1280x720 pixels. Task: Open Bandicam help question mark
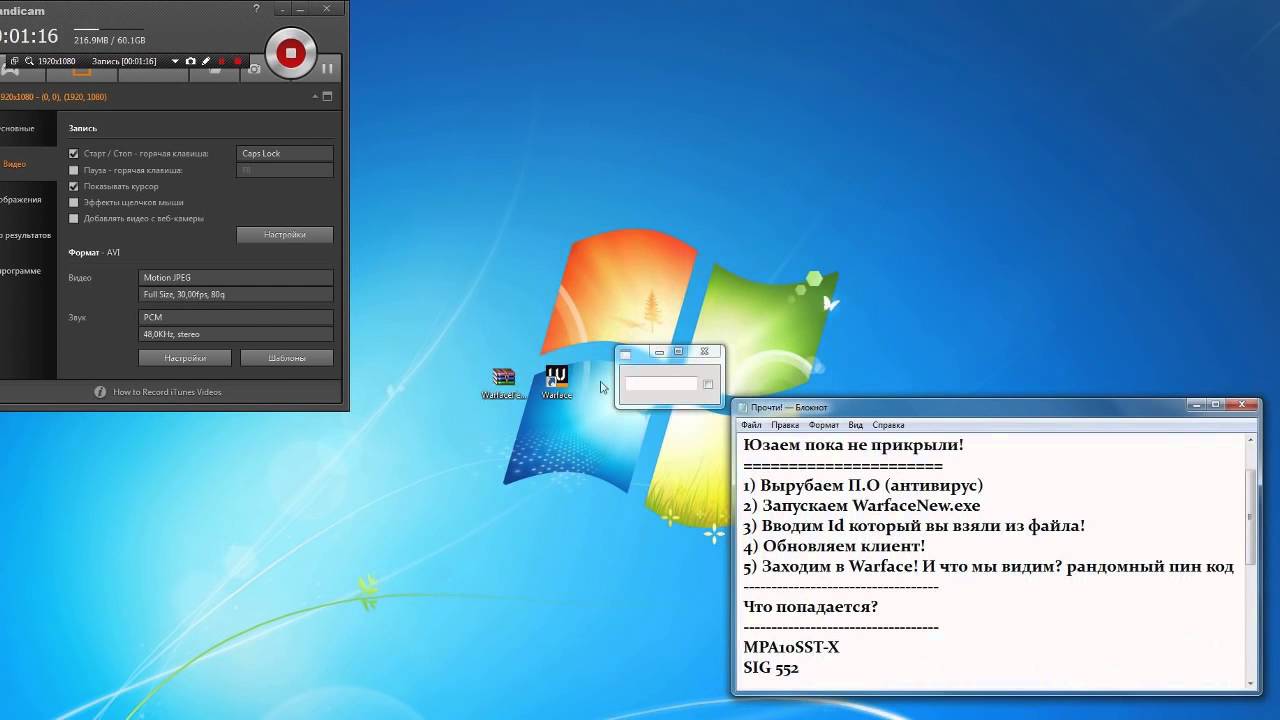tap(258, 9)
